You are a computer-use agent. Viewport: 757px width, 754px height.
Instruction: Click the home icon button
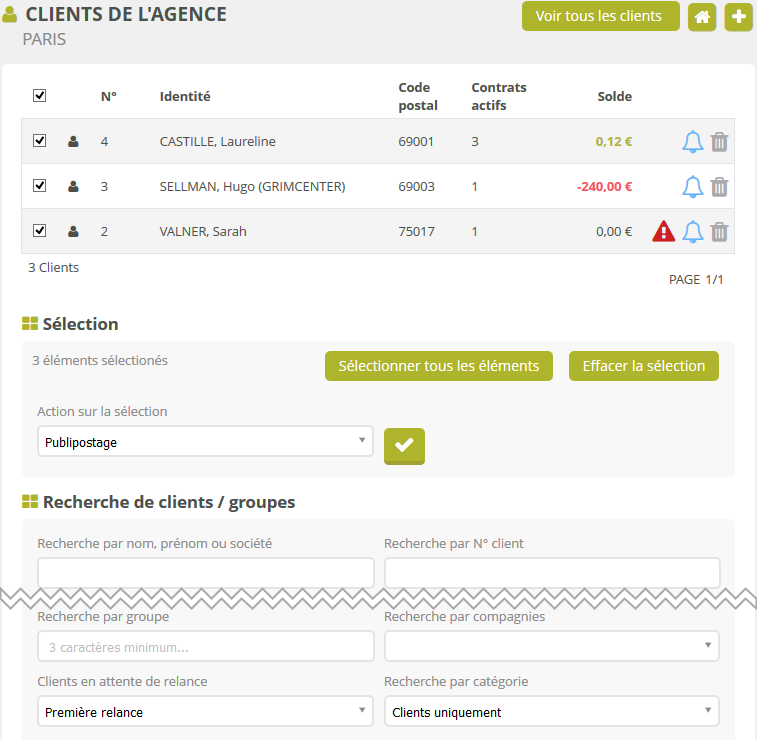[702, 17]
